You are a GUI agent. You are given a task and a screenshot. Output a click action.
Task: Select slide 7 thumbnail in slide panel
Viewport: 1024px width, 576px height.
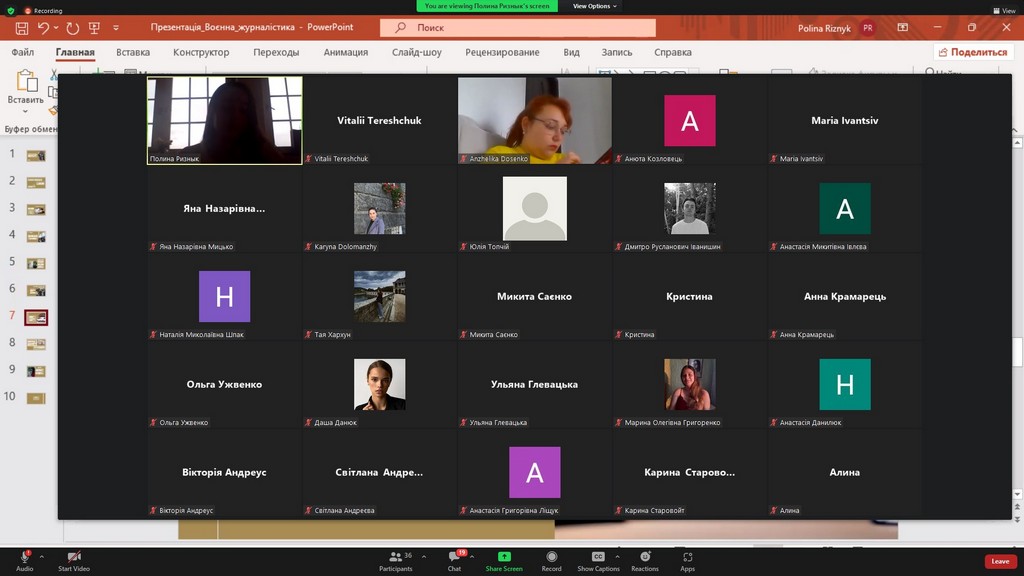pos(36,317)
